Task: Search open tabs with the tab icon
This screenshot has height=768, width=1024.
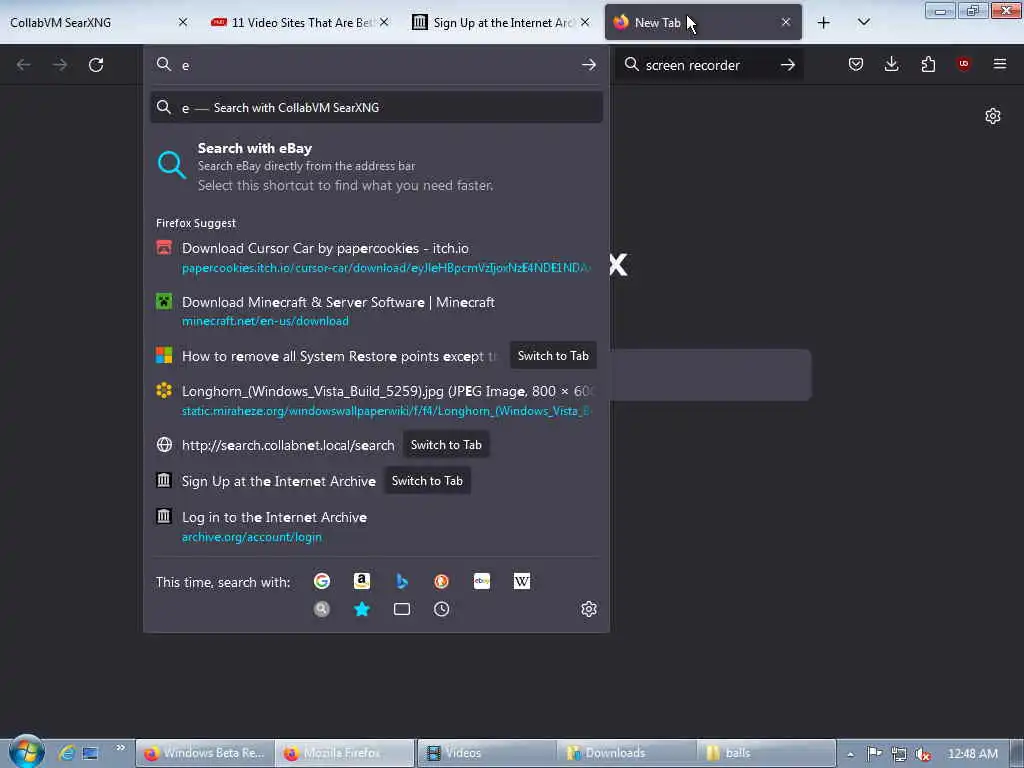Action: pyautogui.click(x=402, y=609)
